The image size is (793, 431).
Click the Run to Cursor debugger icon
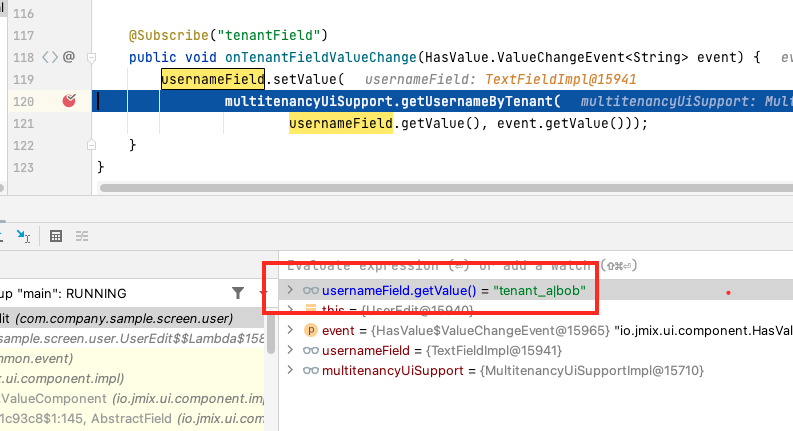pyautogui.click(x=23, y=236)
